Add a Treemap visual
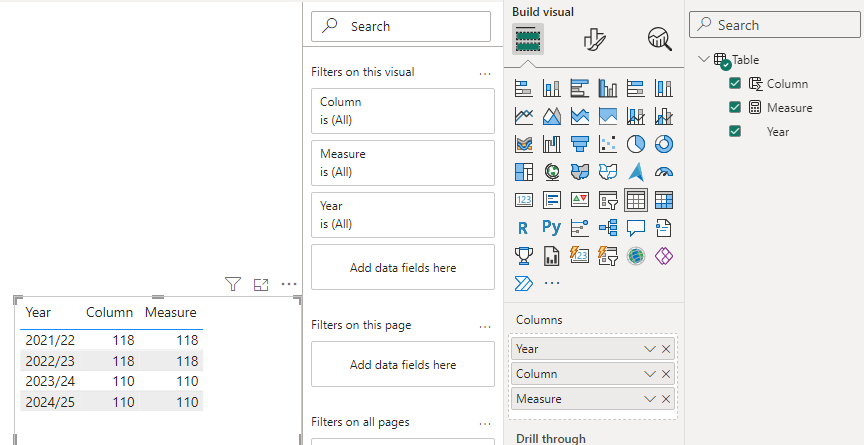Image resolution: width=864 pixels, height=445 pixels. click(x=523, y=172)
